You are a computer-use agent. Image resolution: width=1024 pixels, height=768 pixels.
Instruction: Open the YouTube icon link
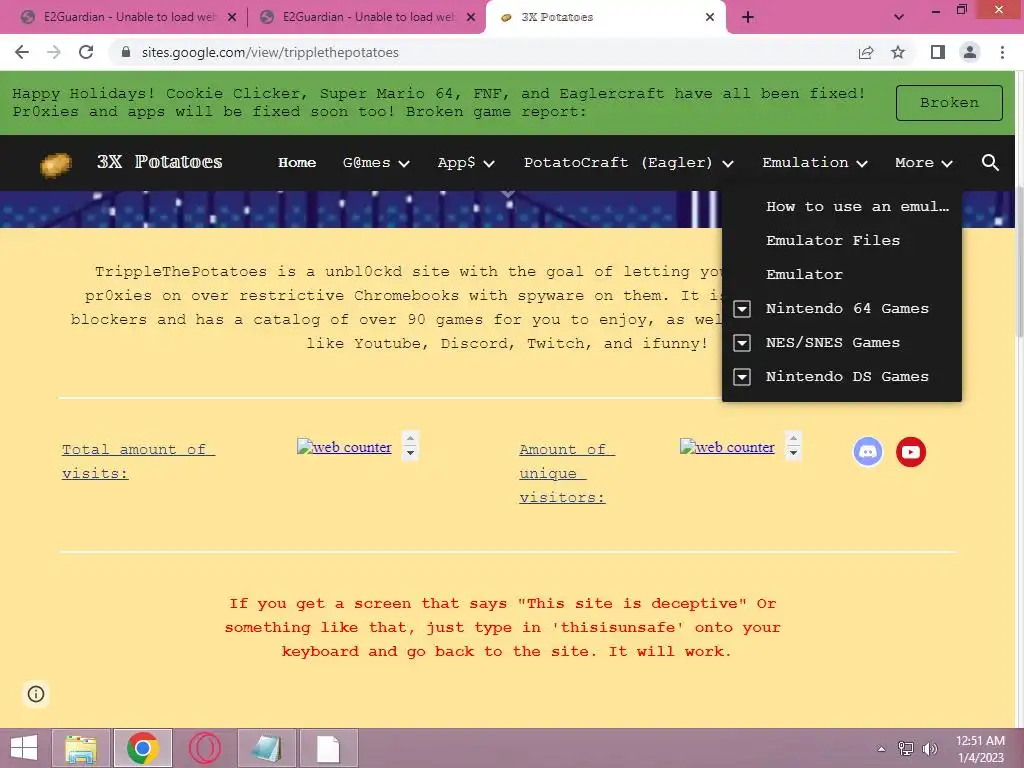point(911,452)
